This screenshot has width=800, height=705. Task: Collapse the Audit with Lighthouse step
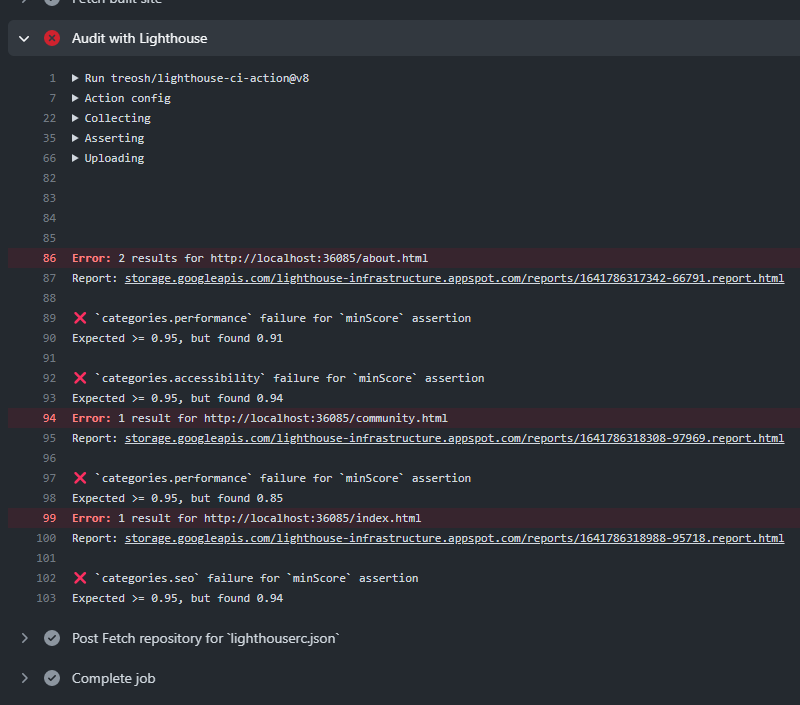pos(24,39)
